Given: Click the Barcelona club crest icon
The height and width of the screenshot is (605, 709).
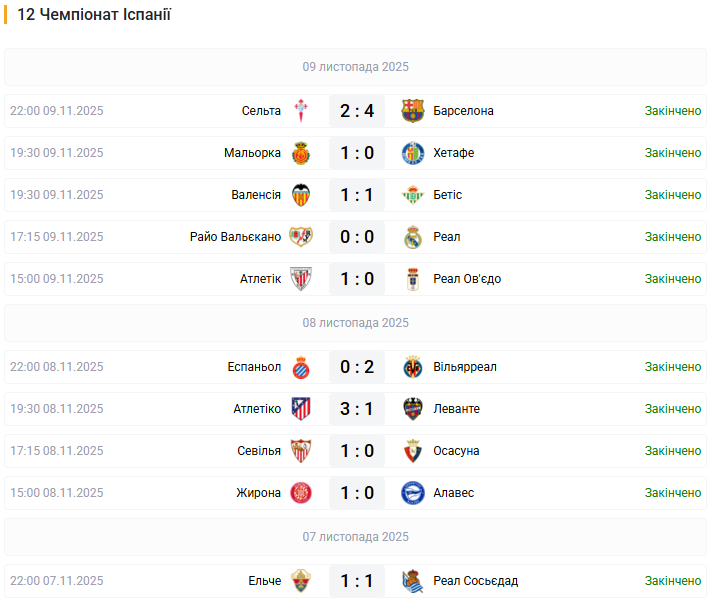Looking at the screenshot, I should coord(413,111).
